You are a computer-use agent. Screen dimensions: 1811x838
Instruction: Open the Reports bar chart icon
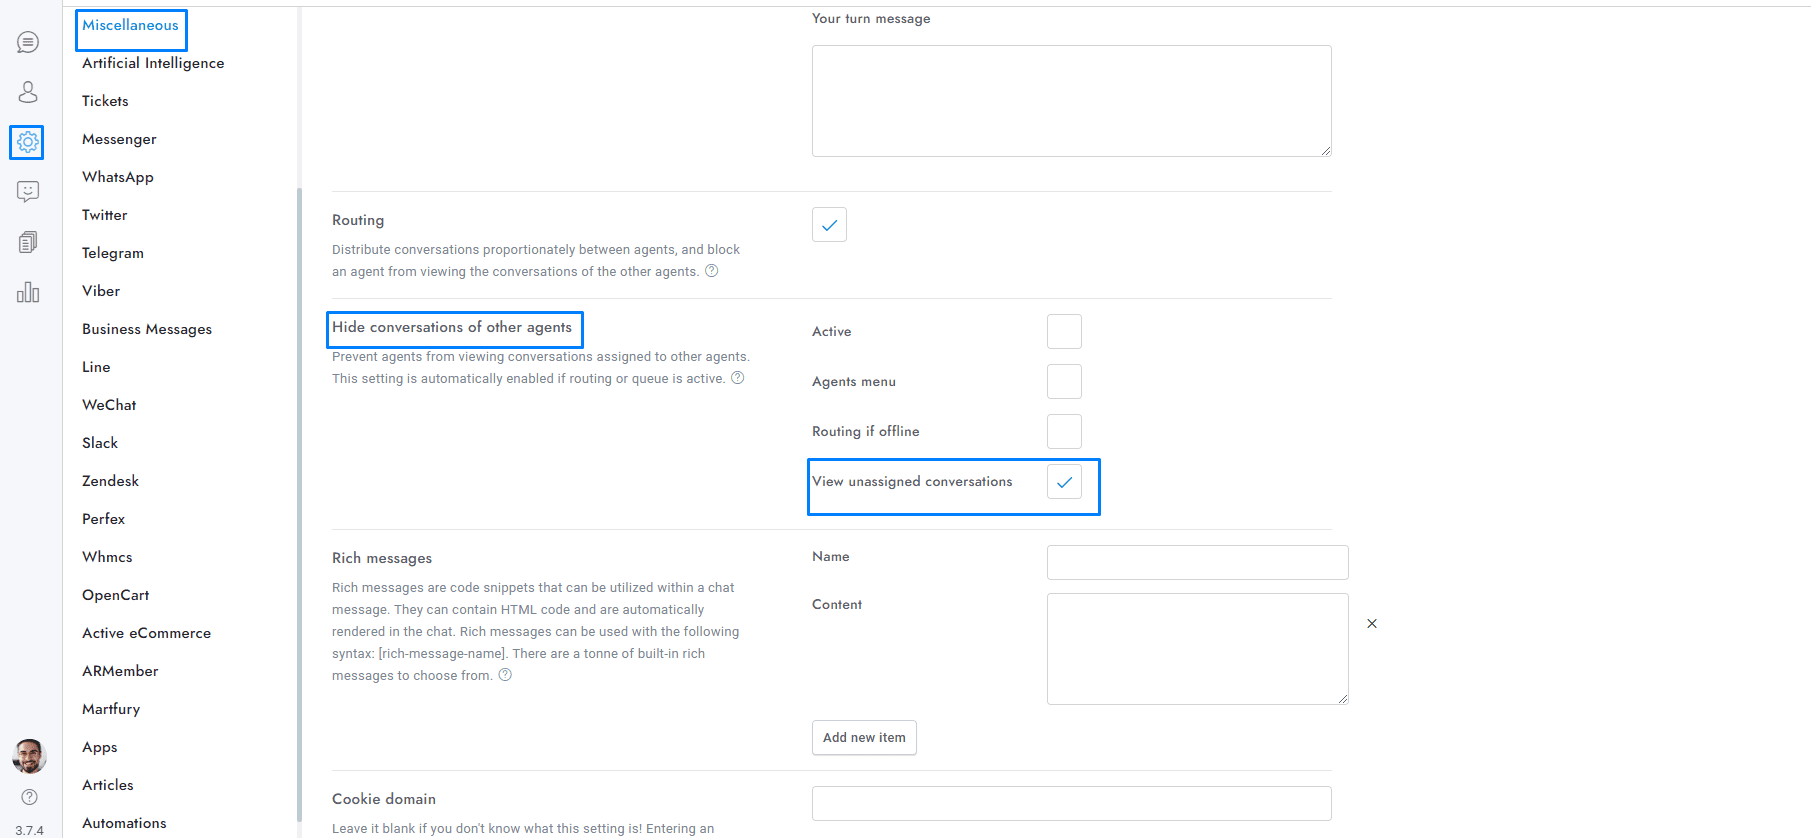pyautogui.click(x=28, y=292)
